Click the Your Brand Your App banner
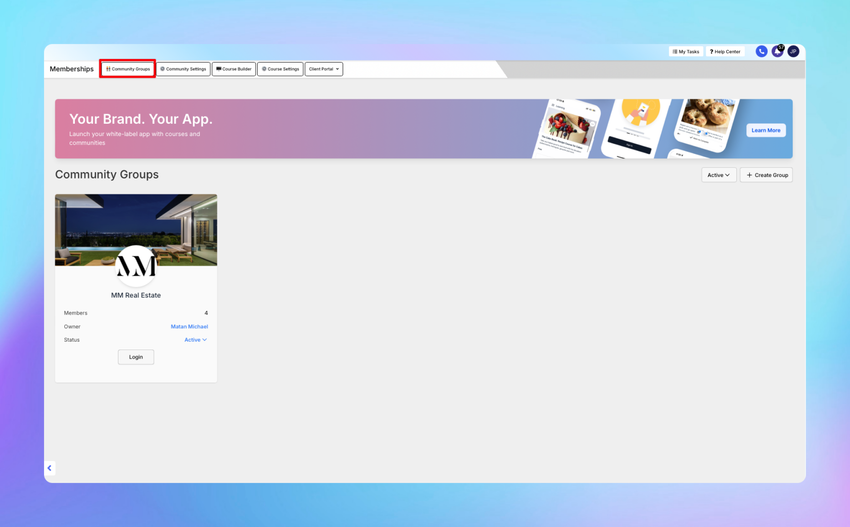This screenshot has width=850, height=527. pyautogui.click(x=423, y=128)
